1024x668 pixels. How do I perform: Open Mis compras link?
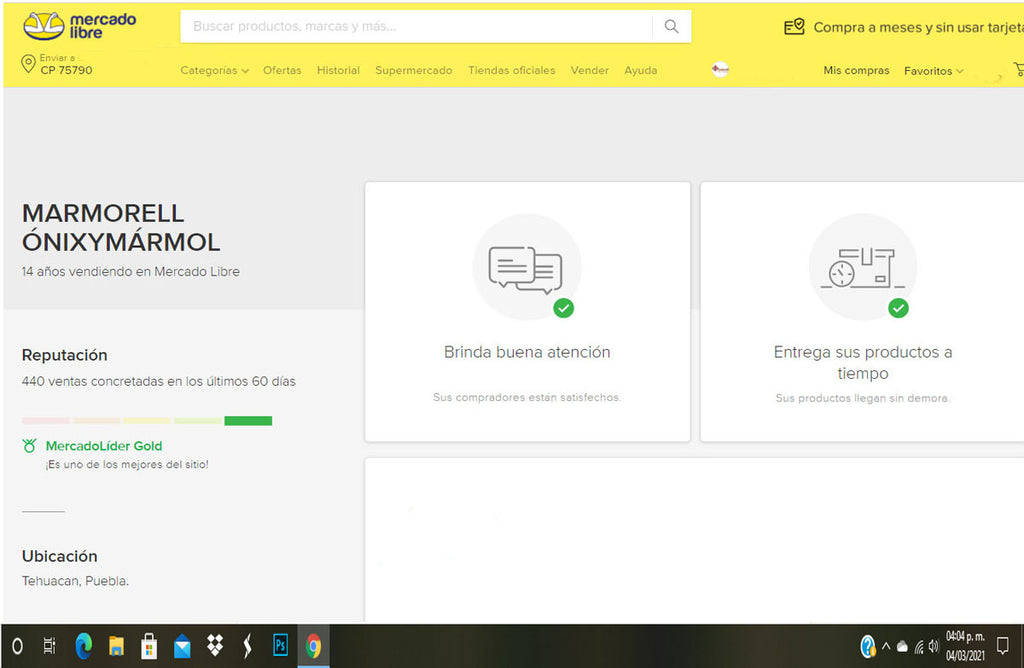(x=856, y=71)
